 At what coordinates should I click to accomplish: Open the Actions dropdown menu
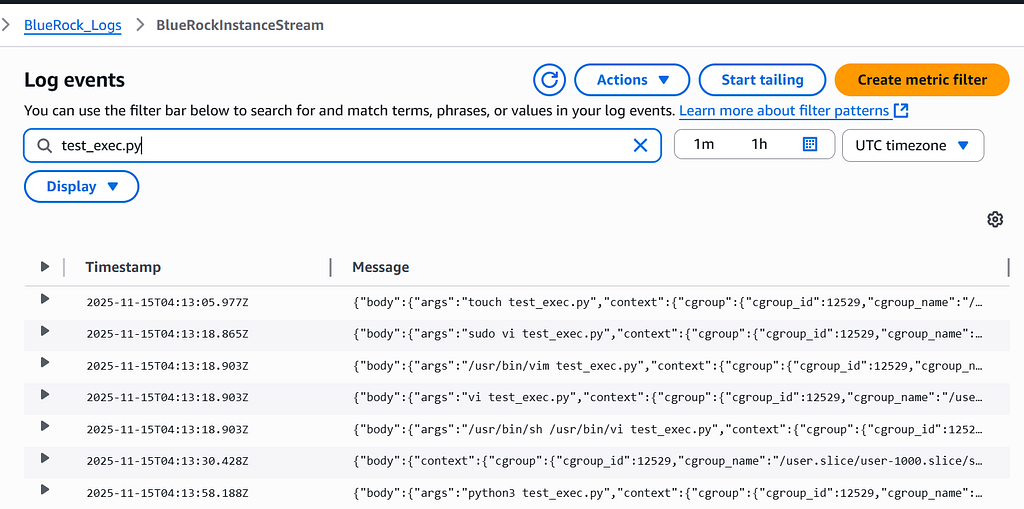[x=632, y=80]
